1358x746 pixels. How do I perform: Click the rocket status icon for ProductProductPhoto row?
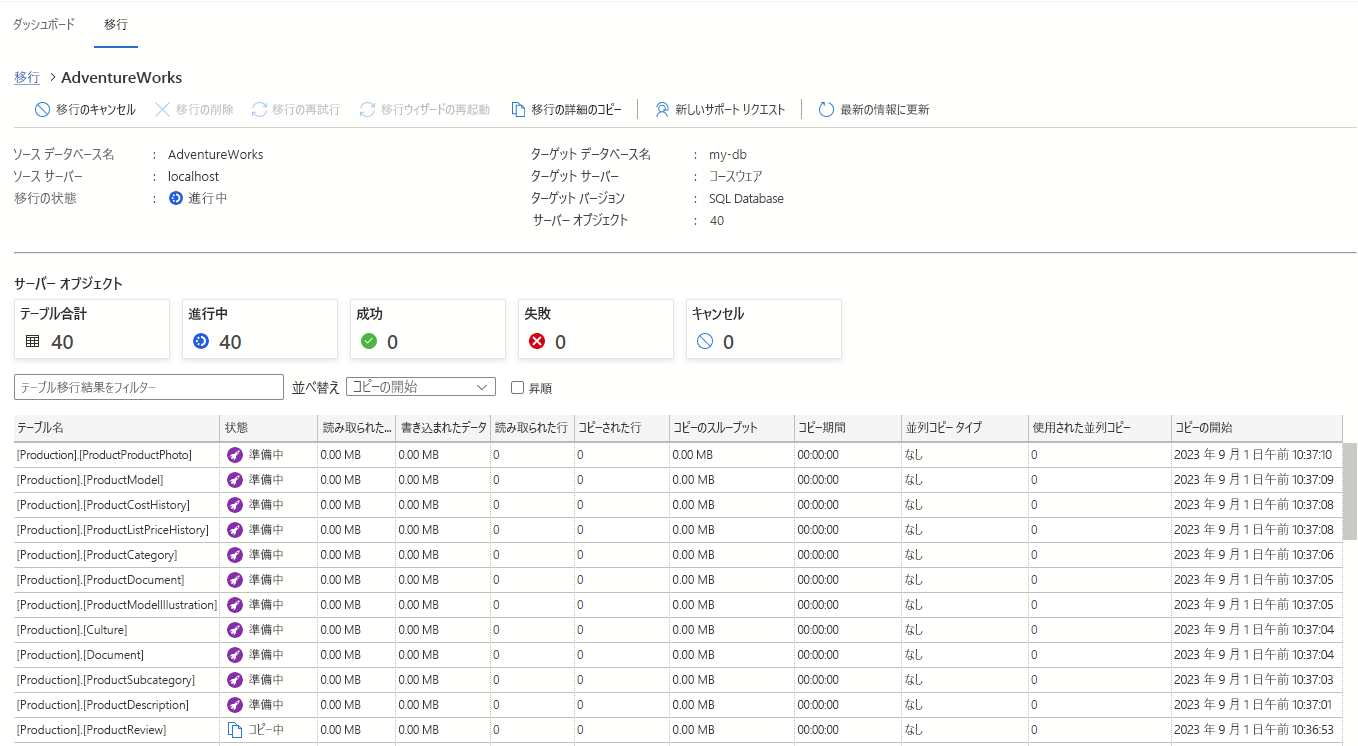235,455
